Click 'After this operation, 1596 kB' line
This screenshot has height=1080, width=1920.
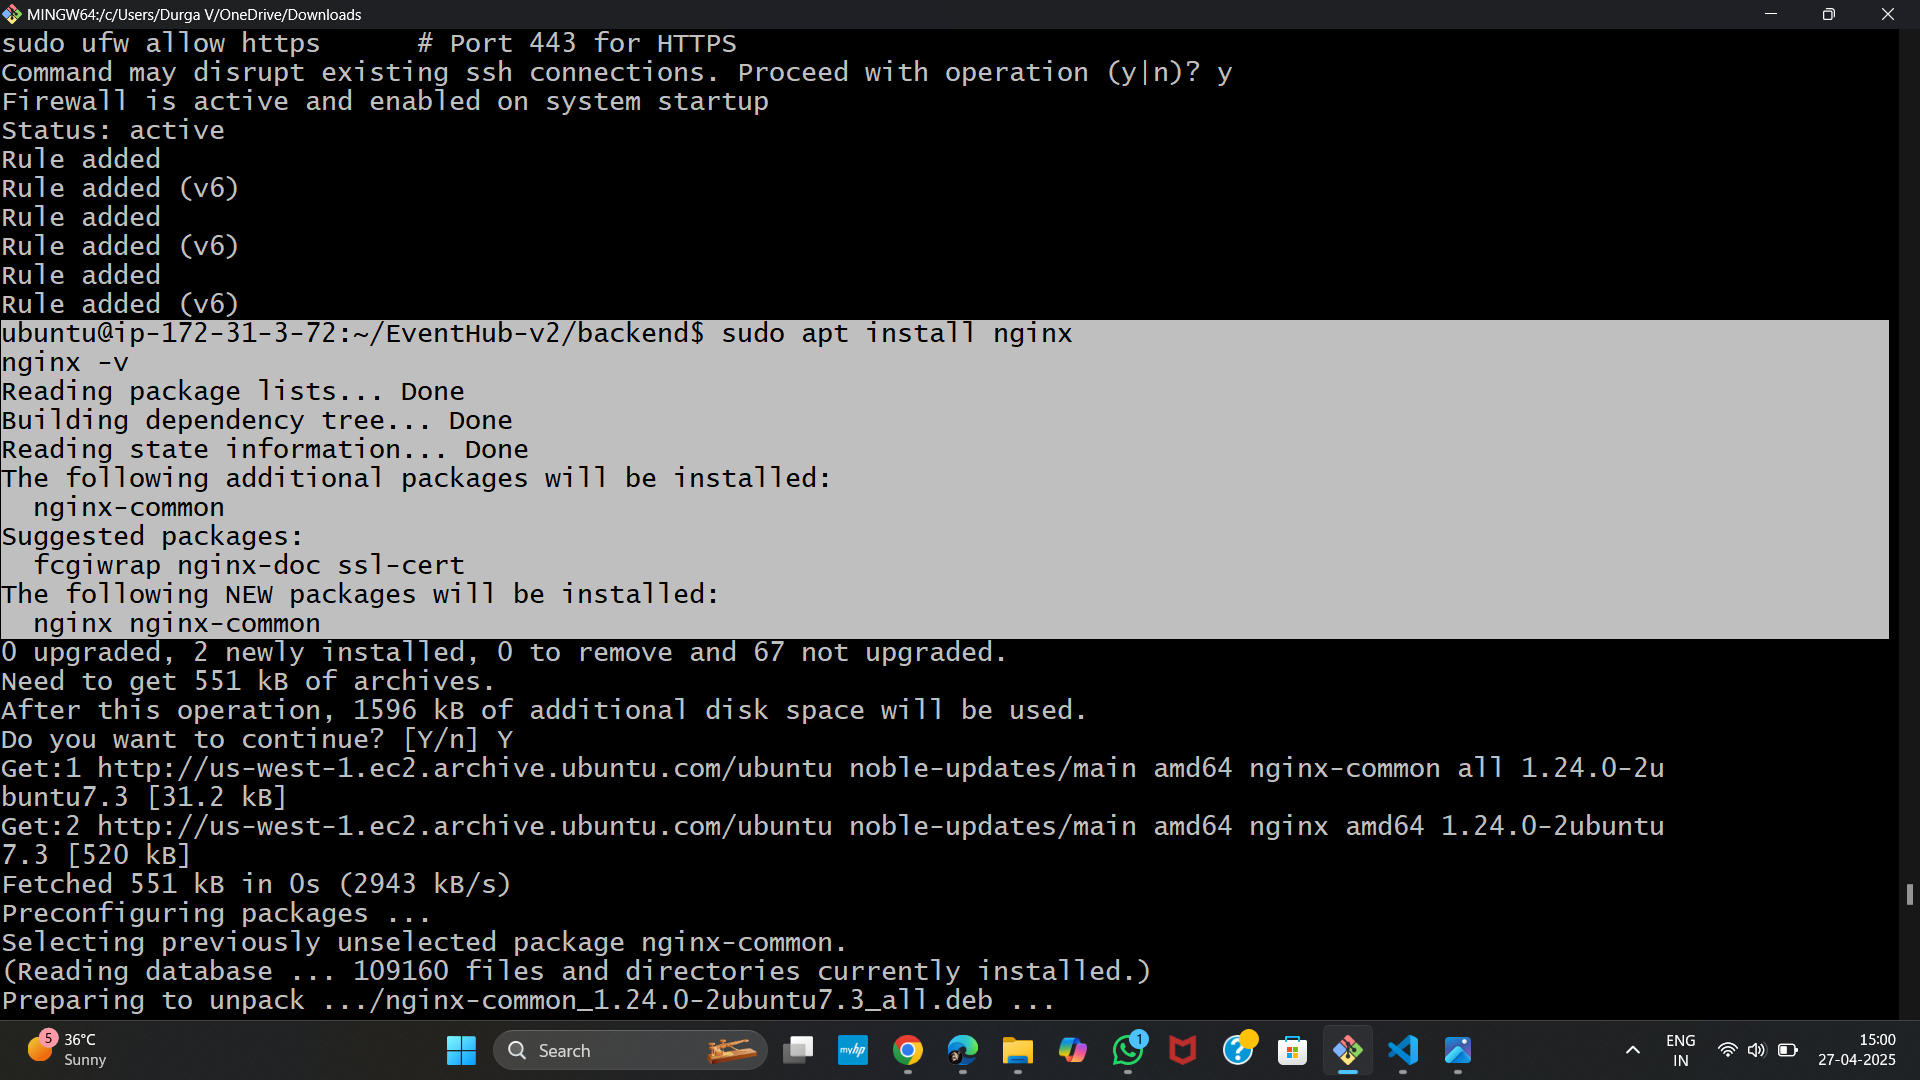(544, 711)
